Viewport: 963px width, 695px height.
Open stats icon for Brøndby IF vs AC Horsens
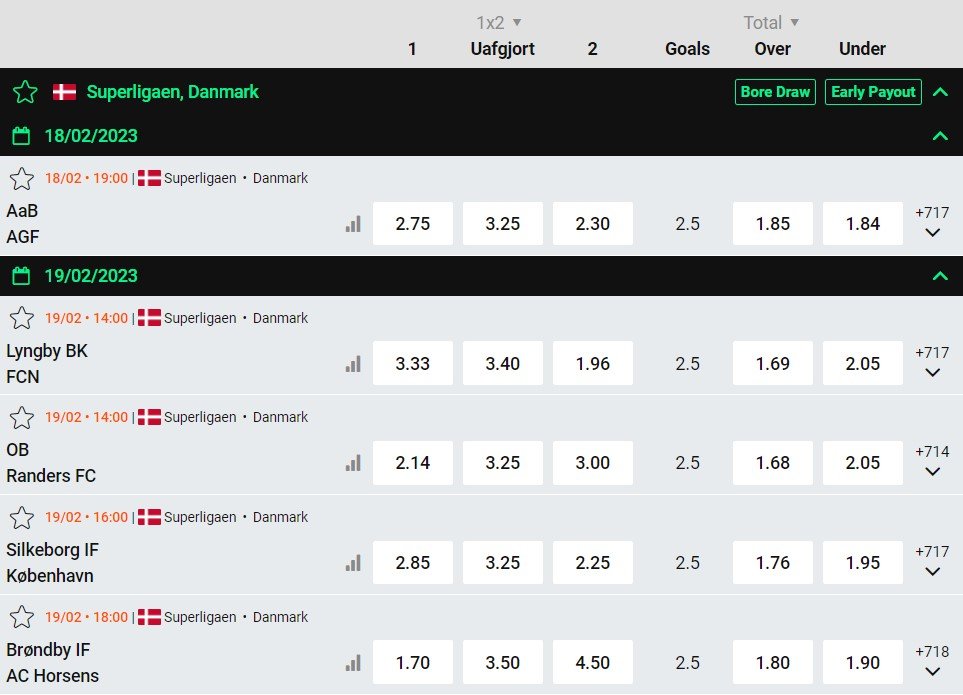(353, 662)
